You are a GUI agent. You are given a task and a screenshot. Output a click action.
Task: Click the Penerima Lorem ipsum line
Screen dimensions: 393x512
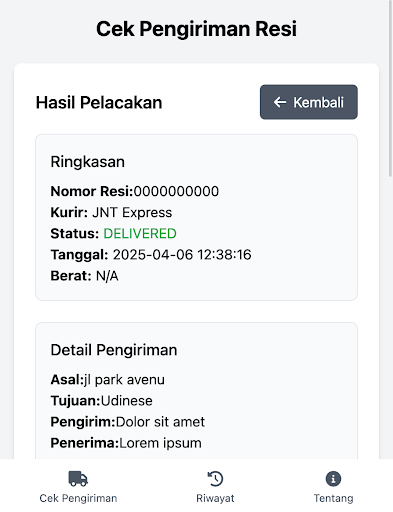point(126,443)
